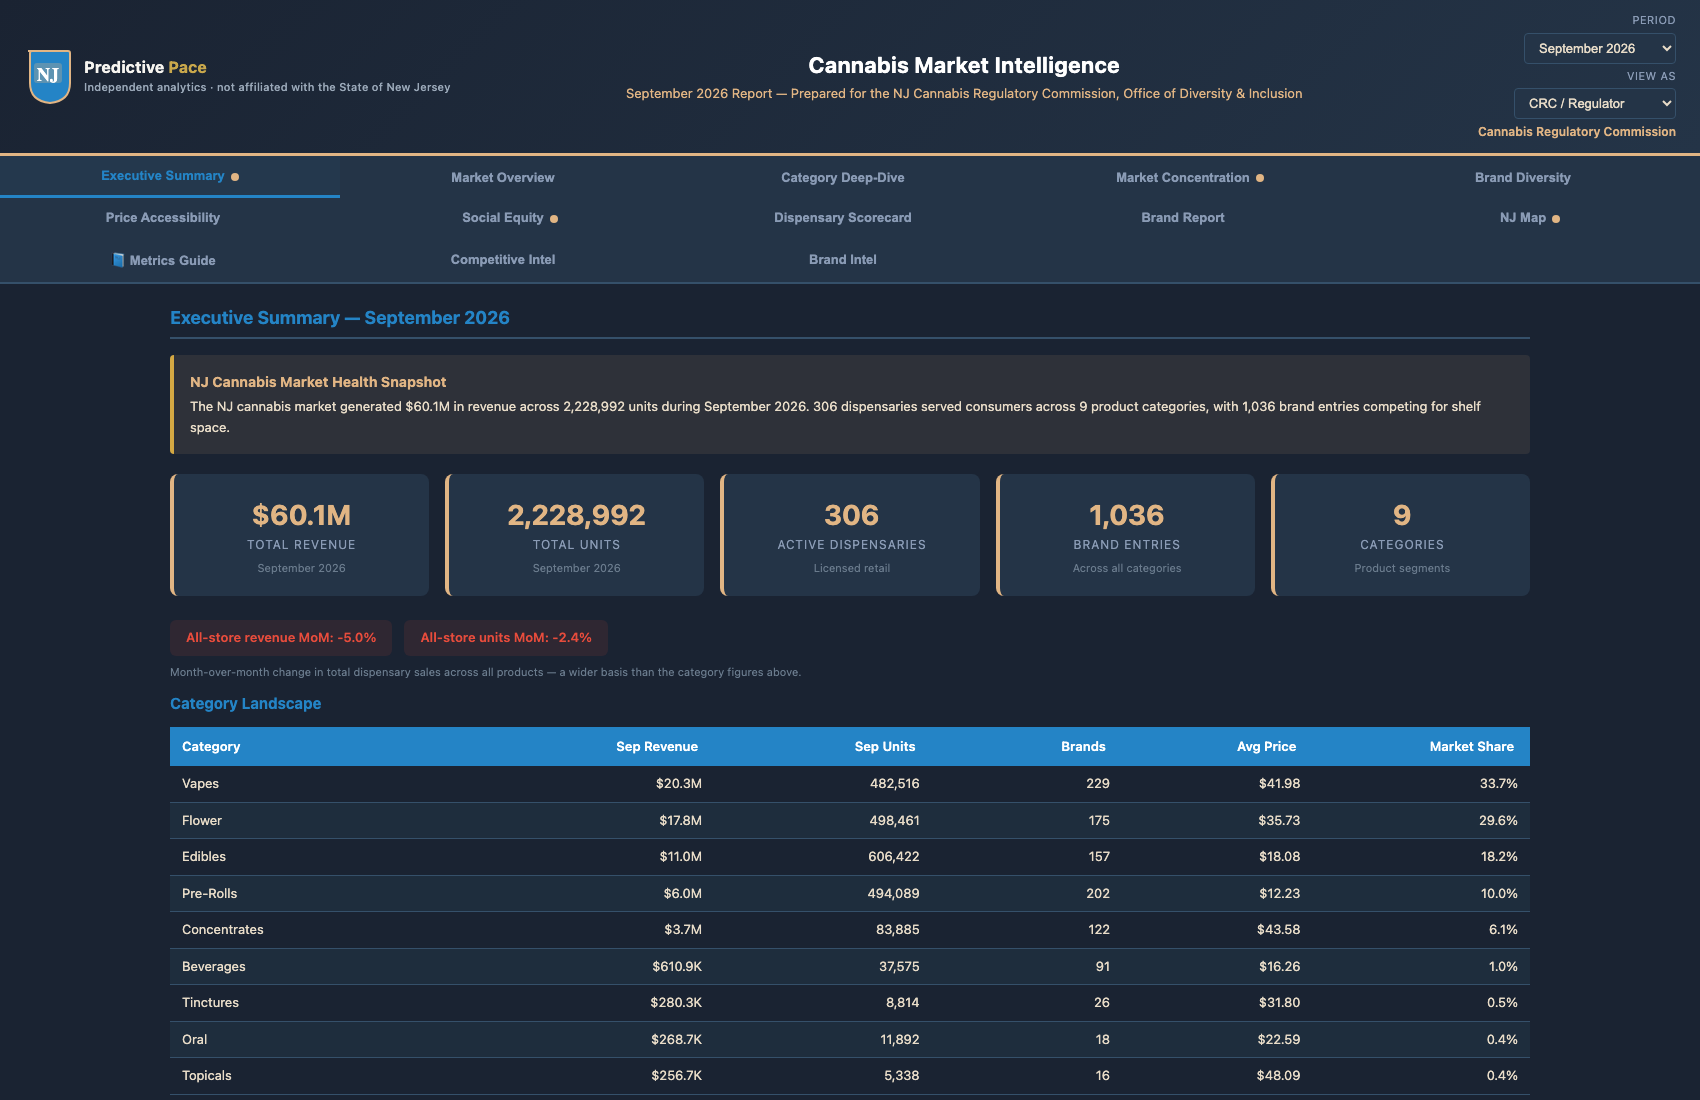The width and height of the screenshot is (1700, 1100).
Task: Go to the Category Deep-Dive tab
Action: pyautogui.click(x=842, y=177)
